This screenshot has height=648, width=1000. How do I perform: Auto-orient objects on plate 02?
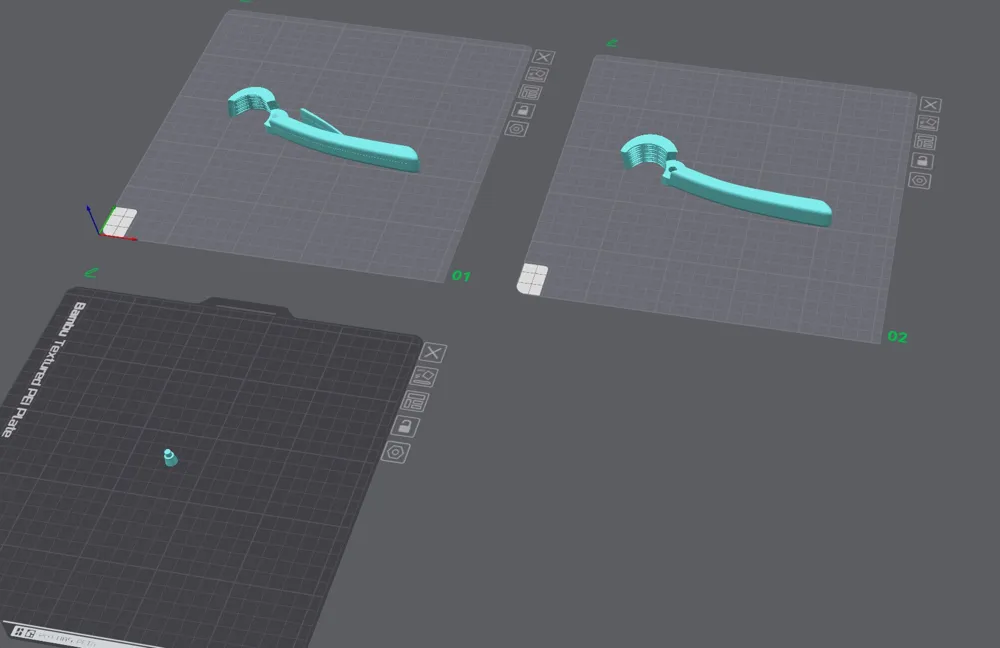click(x=928, y=122)
